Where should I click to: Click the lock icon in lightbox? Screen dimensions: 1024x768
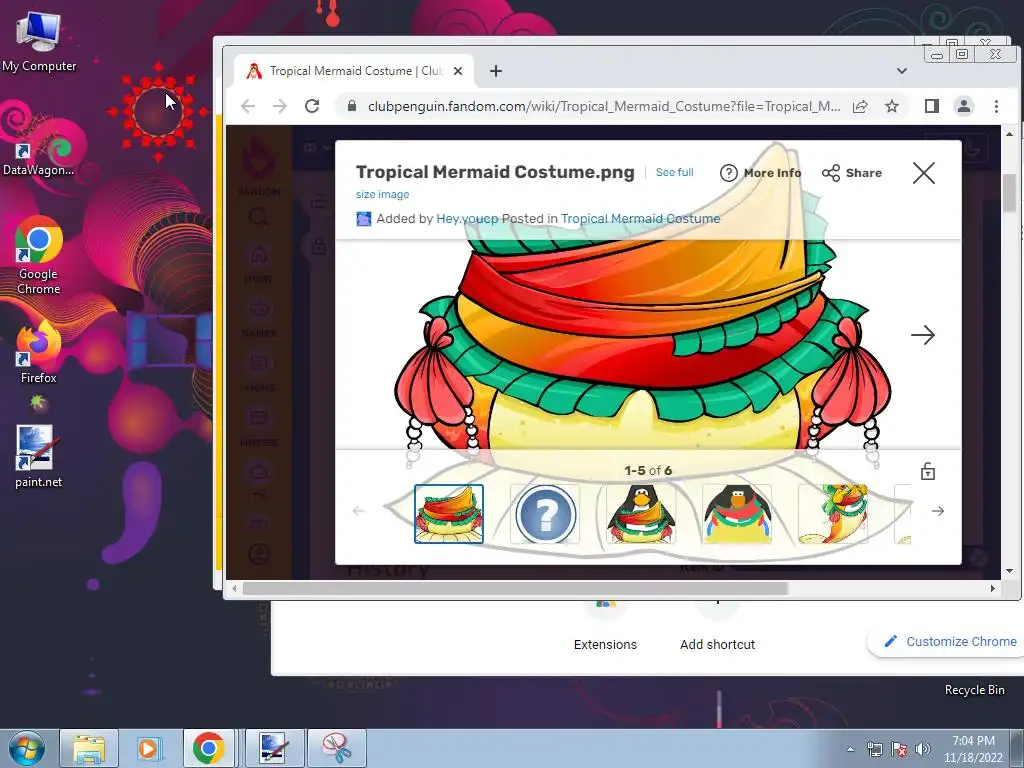pos(927,471)
